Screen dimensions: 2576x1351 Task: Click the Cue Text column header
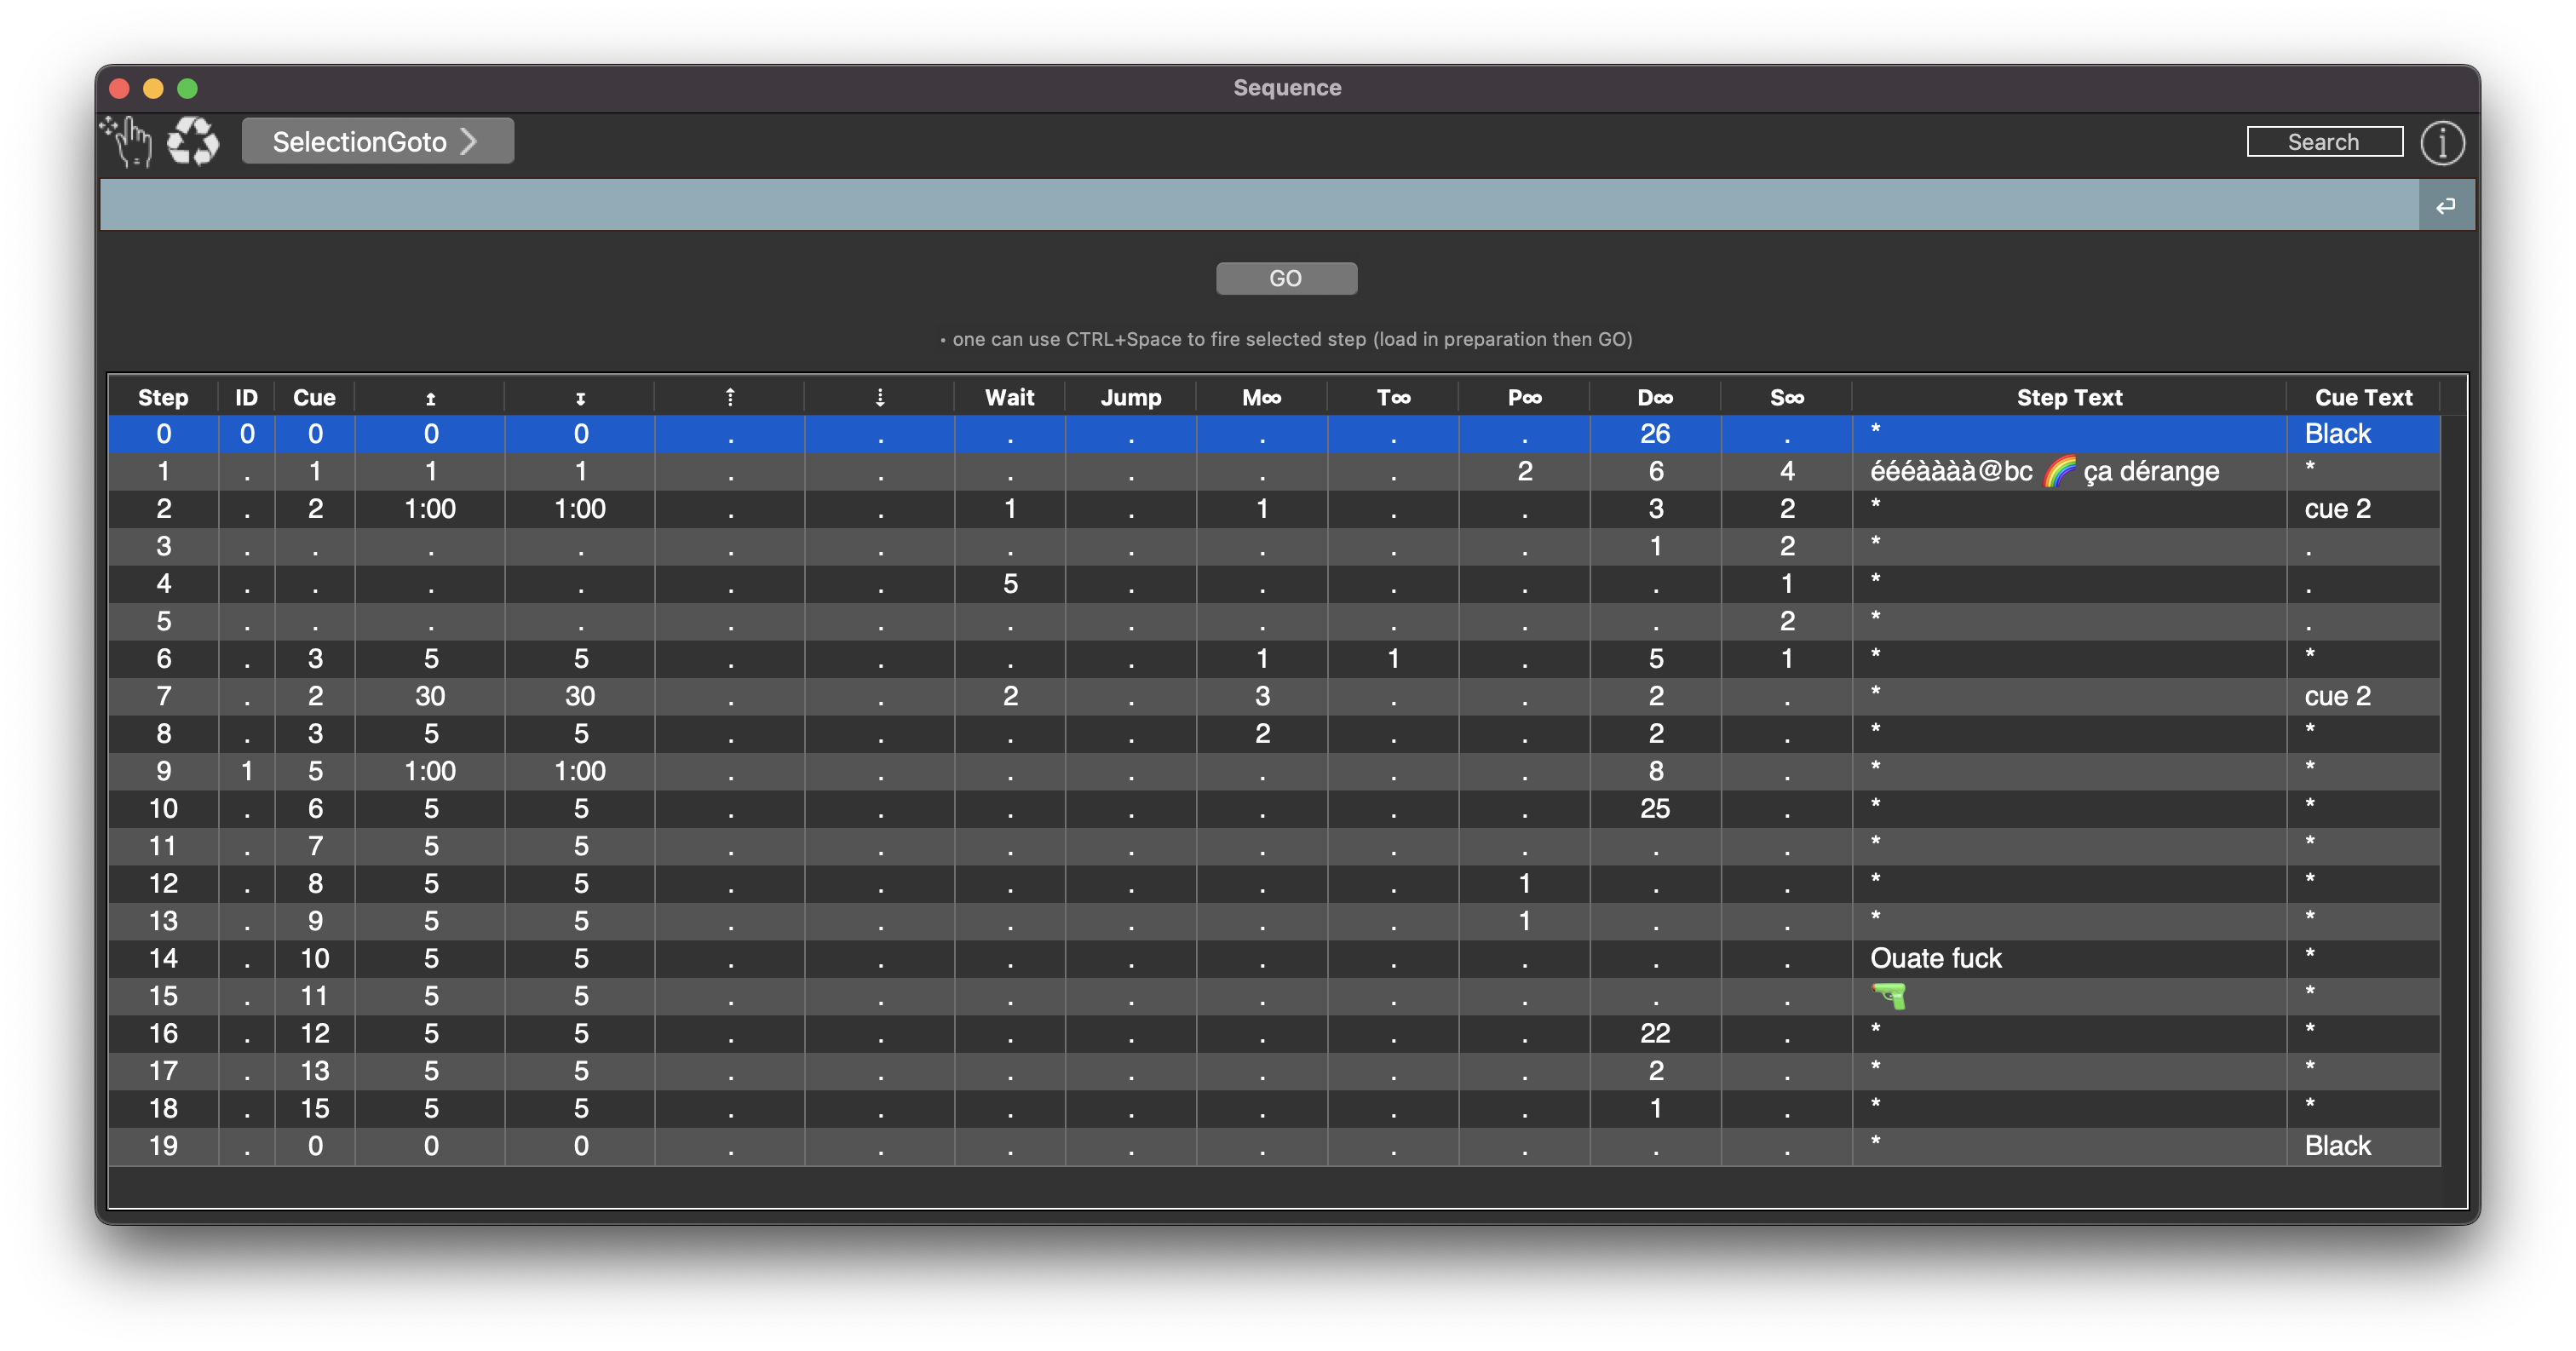(x=2362, y=398)
